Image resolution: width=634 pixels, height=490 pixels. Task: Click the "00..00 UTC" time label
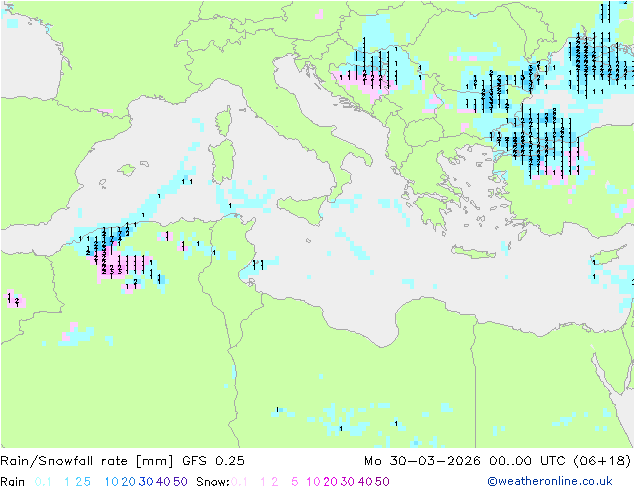[527, 461]
